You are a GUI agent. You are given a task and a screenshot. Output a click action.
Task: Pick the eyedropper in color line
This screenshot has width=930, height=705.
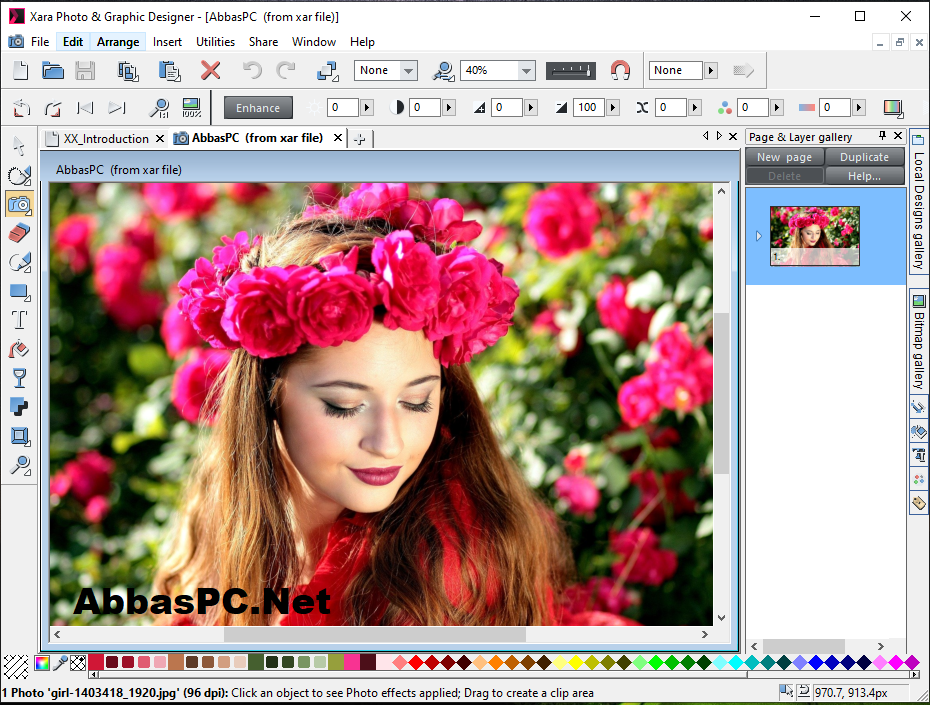coord(60,663)
